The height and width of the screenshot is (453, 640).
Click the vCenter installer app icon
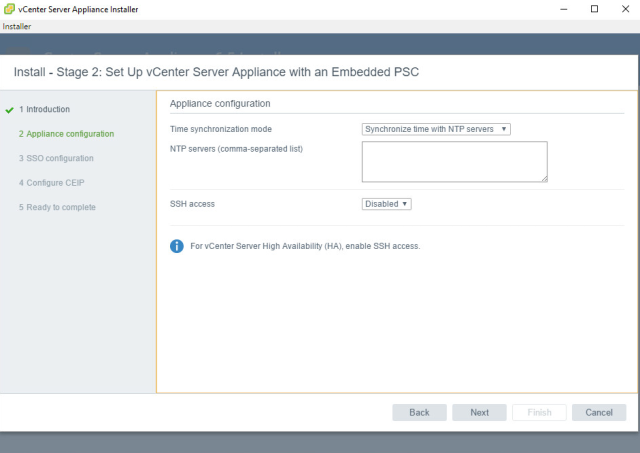(x=9, y=9)
